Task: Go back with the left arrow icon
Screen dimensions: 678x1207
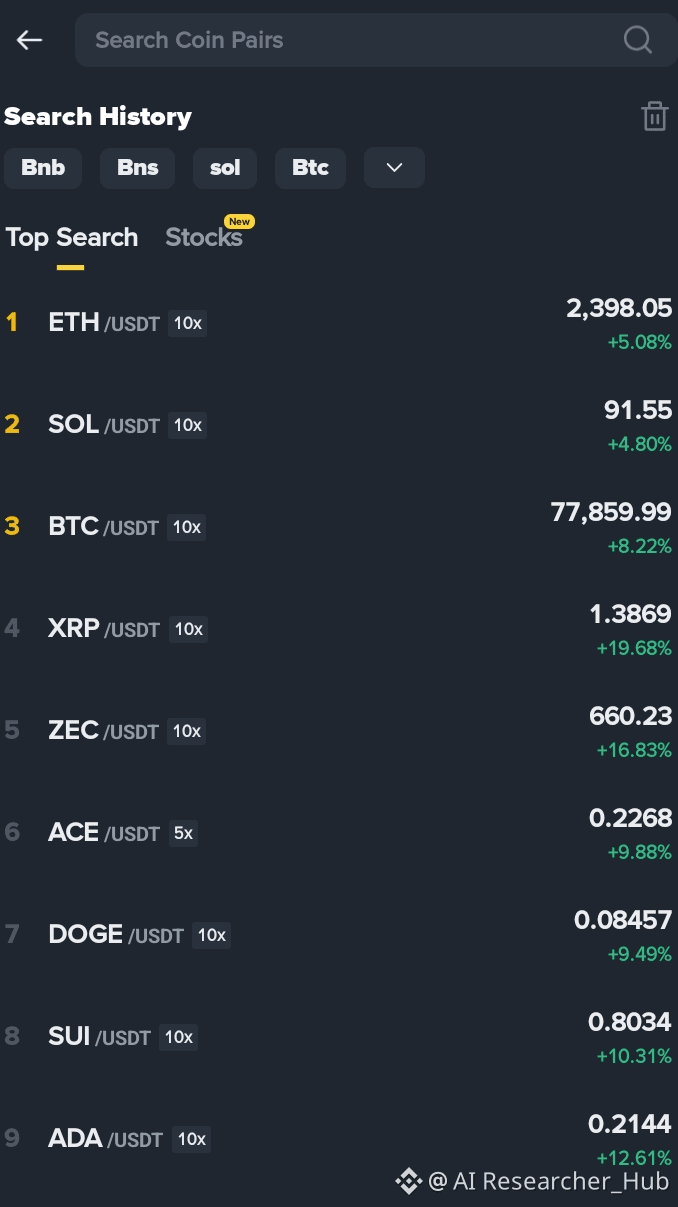Action: click(29, 40)
